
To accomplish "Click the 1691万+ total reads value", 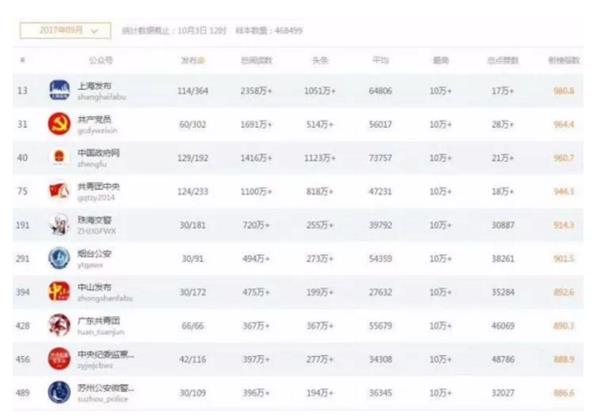I will [256, 124].
